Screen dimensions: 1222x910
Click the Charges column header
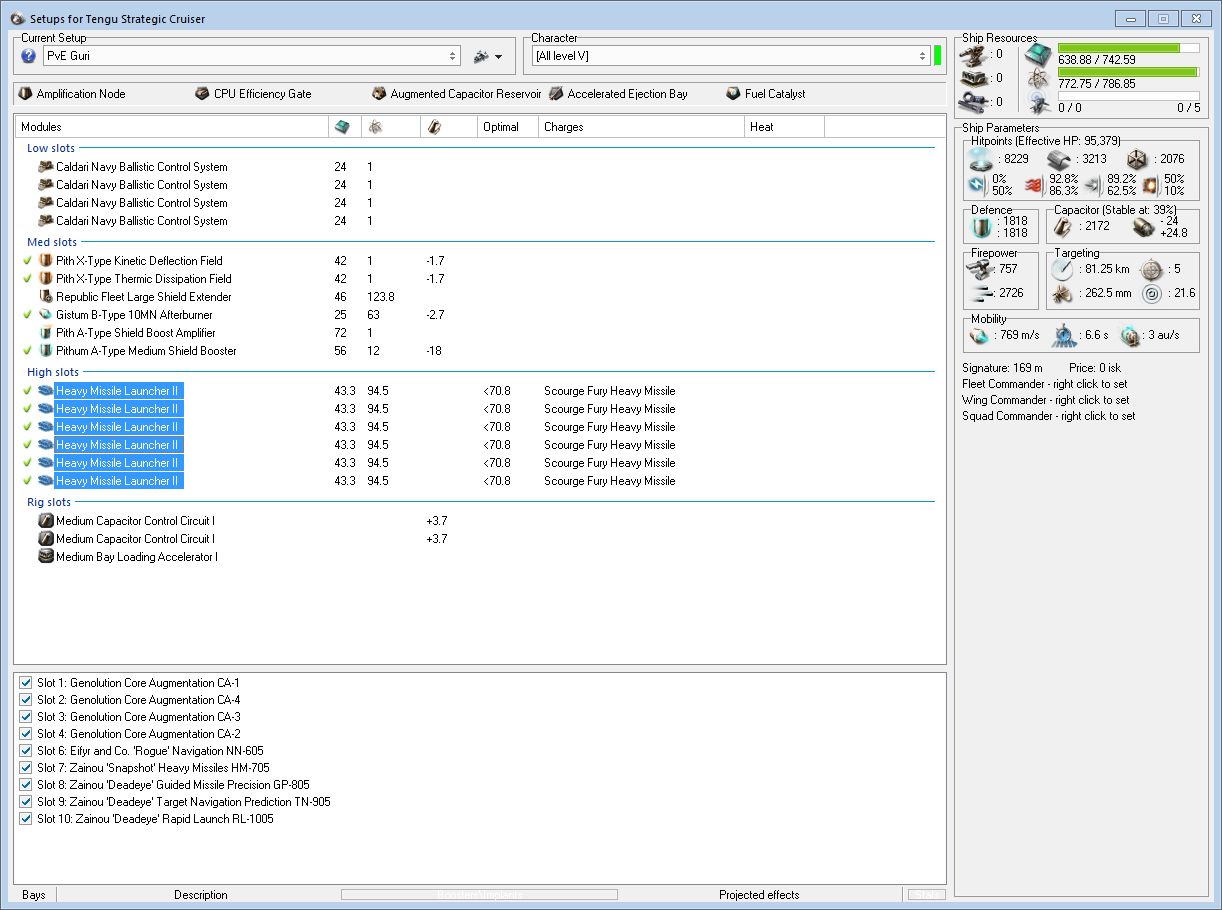642,127
